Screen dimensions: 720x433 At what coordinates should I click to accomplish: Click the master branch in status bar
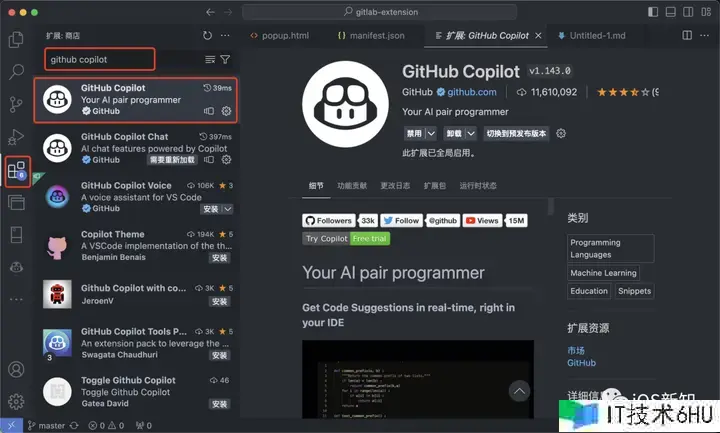pyautogui.click(x=46, y=426)
